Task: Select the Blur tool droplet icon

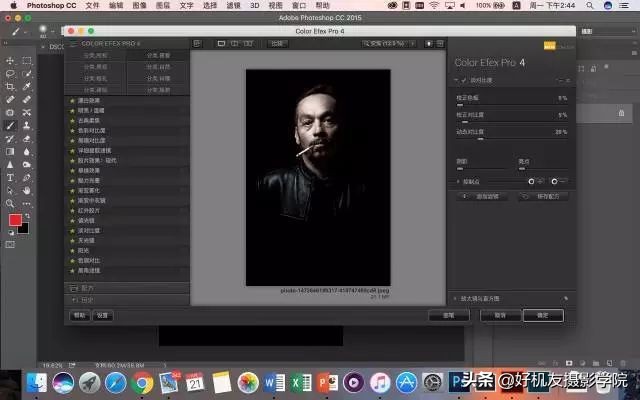Action: (27, 152)
